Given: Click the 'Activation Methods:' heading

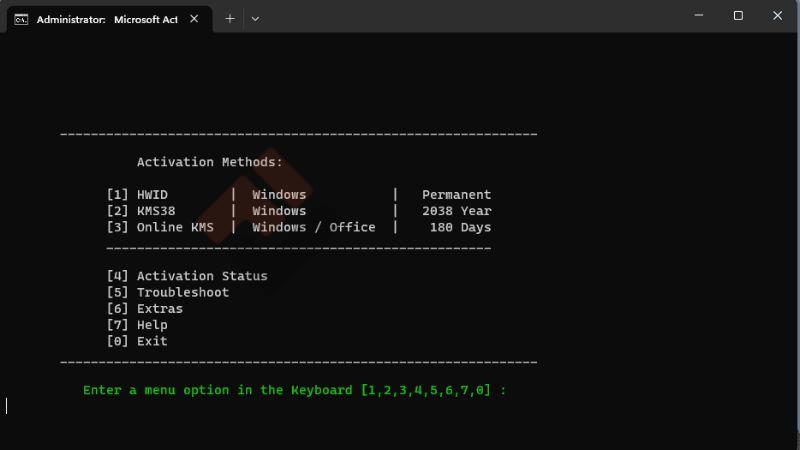Looking at the screenshot, I should coord(209,162).
